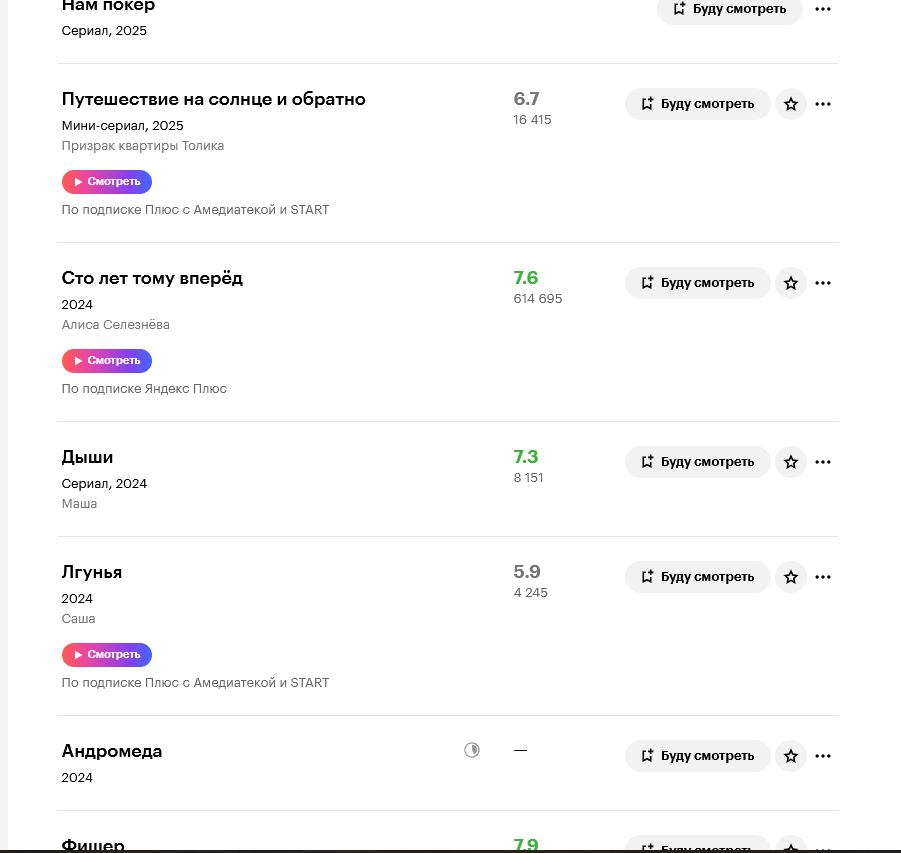The height and width of the screenshot is (853, 901).
Task: Open more options for Путешествие на солнце и обратно
Action: (823, 104)
